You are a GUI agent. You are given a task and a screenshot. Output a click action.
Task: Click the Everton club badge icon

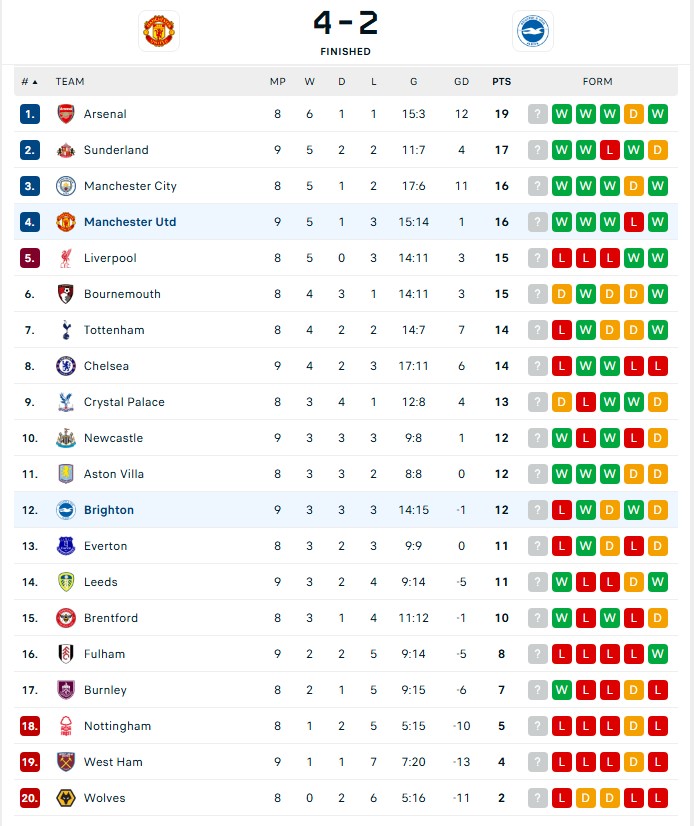66,546
